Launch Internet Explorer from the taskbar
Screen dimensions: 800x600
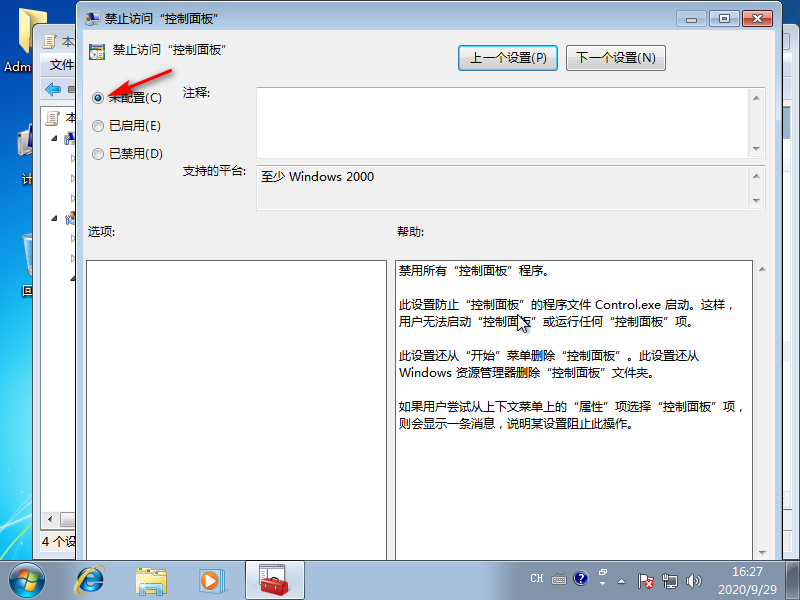click(91, 578)
